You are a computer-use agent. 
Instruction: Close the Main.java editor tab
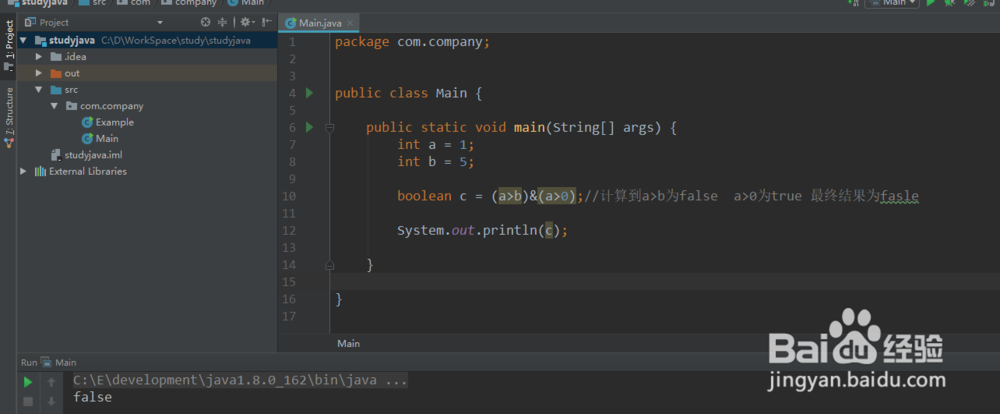(x=349, y=23)
